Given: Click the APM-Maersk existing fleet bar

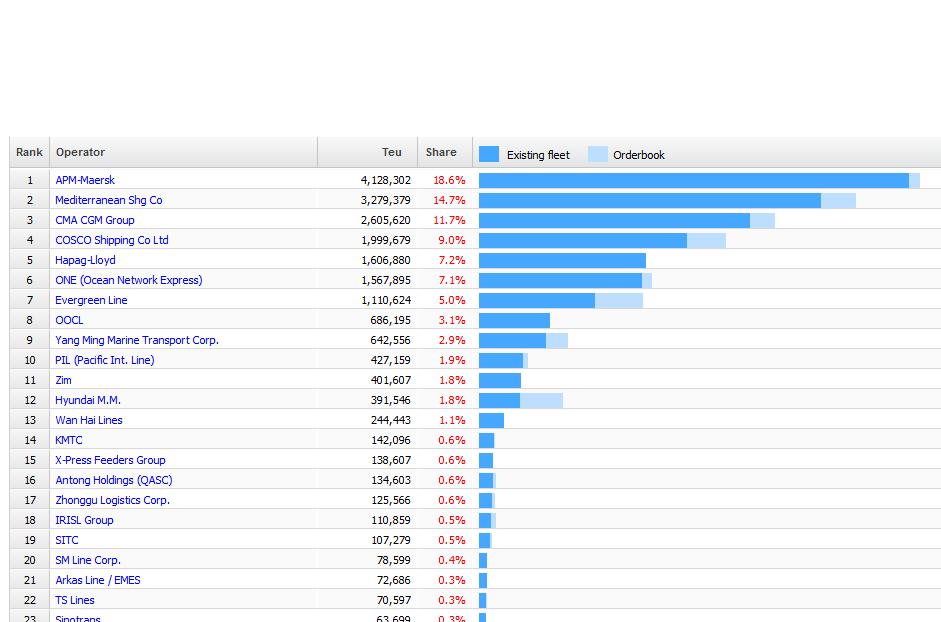Looking at the screenshot, I should (x=693, y=180).
